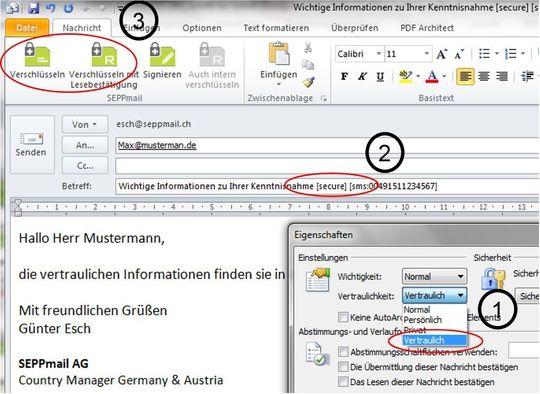The width and height of the screenshot is (540, 394).
Task: Toggle underline U formatting
Action: (380, 76)
